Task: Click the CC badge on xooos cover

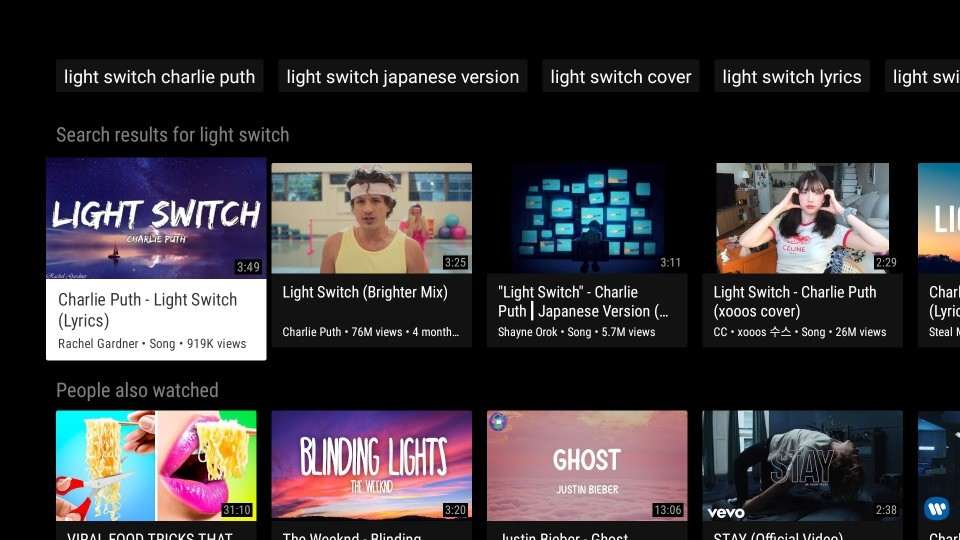Action: [x=720, y=332]
